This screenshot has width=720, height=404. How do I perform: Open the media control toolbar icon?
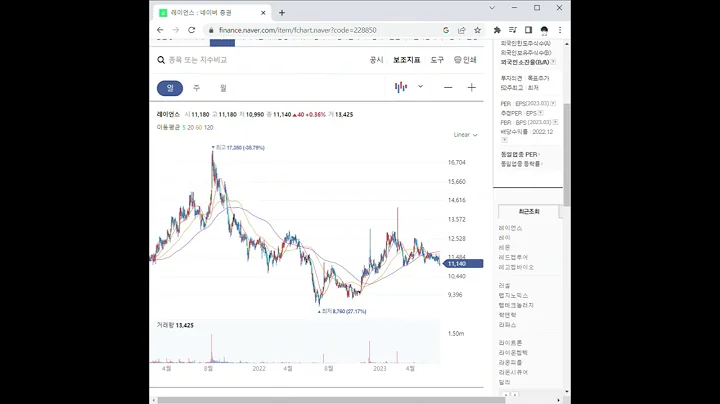pyautogui.click(x=512, y=30)
